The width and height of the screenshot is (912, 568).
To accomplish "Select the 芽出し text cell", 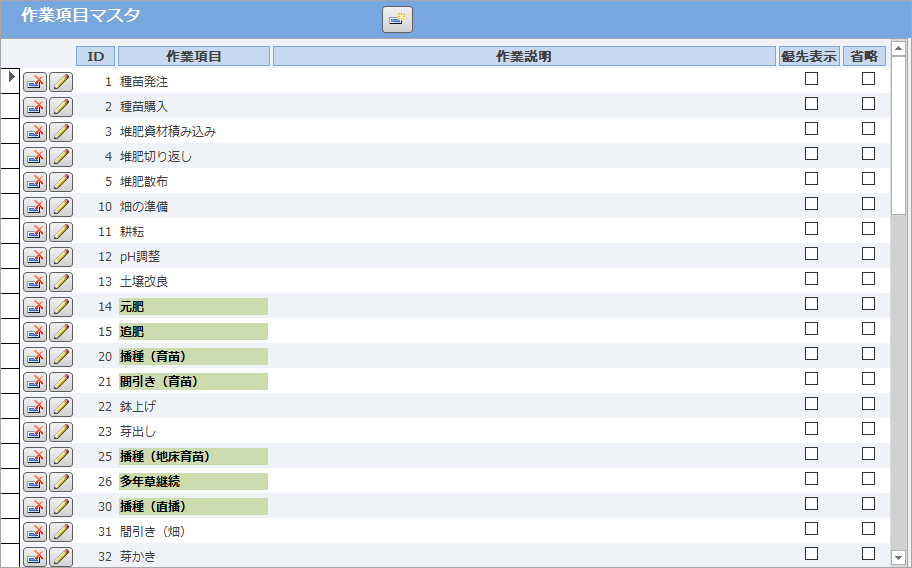I will coord(193,432).
